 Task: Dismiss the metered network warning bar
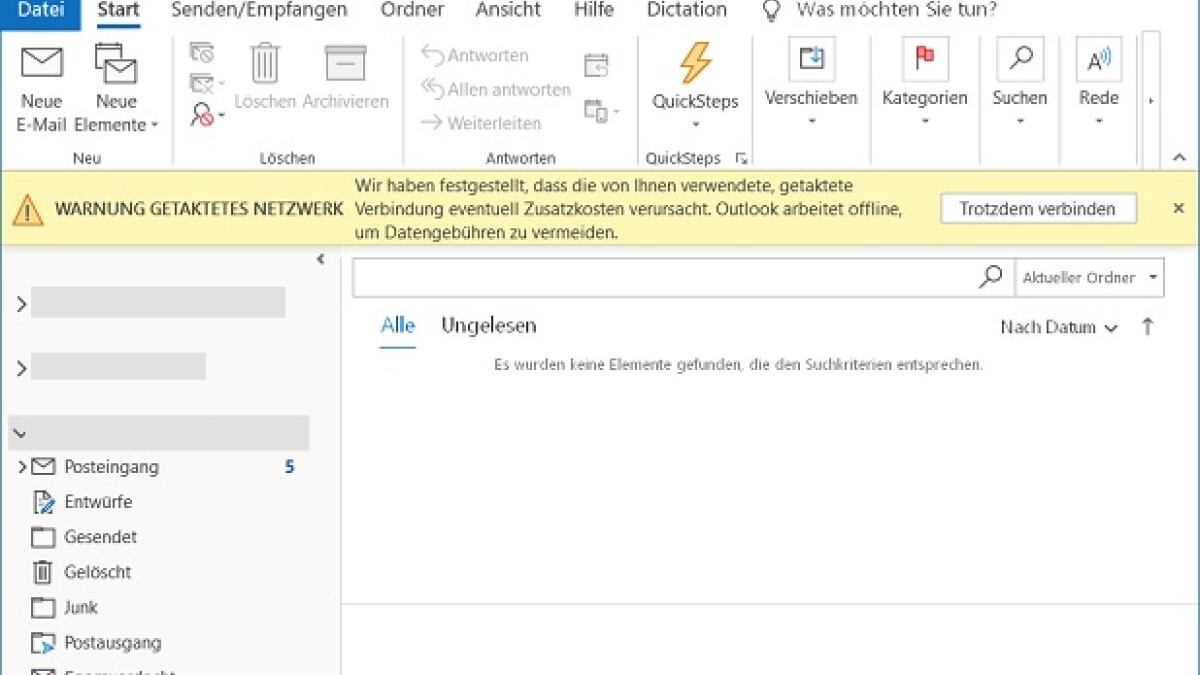click(1178, 208)
